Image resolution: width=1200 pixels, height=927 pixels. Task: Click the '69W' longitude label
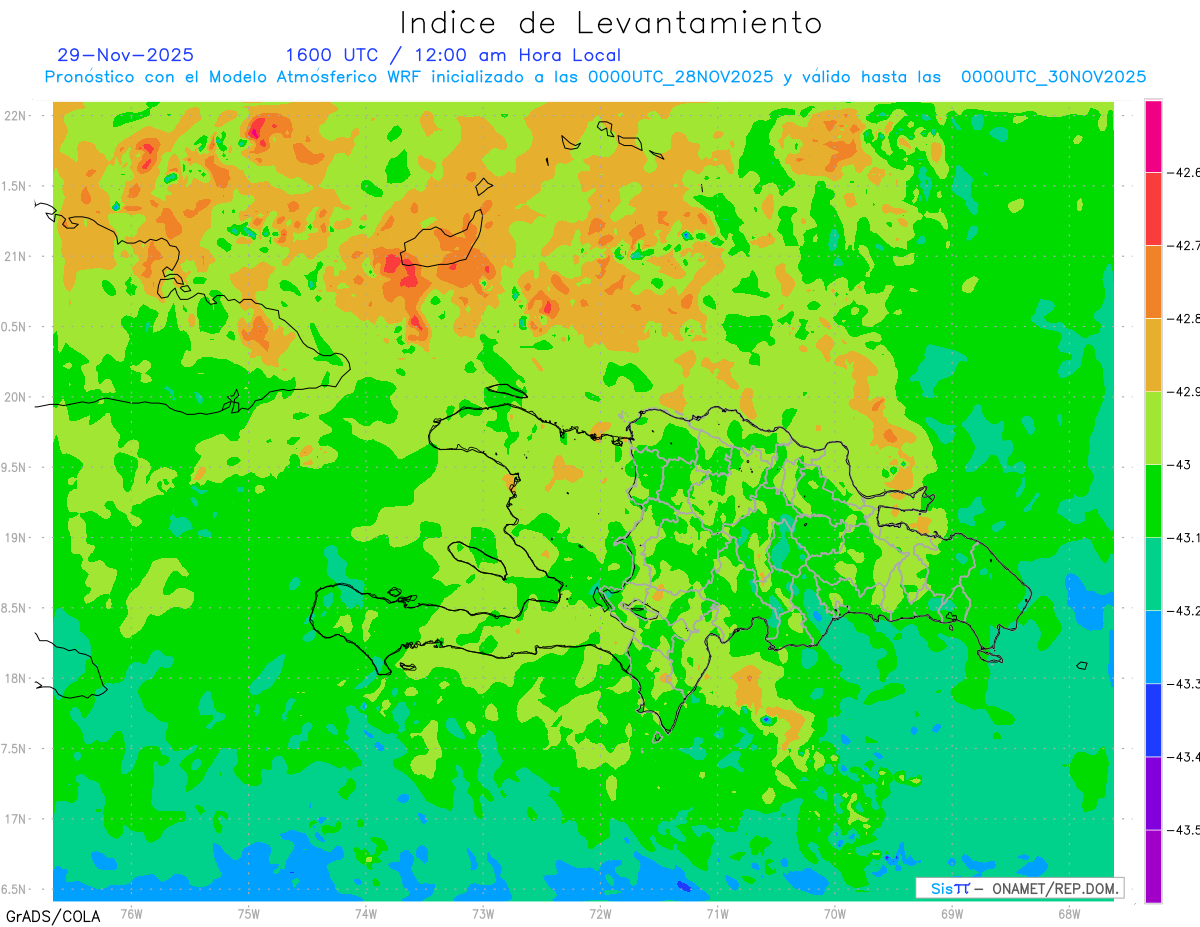pos(952,913)
